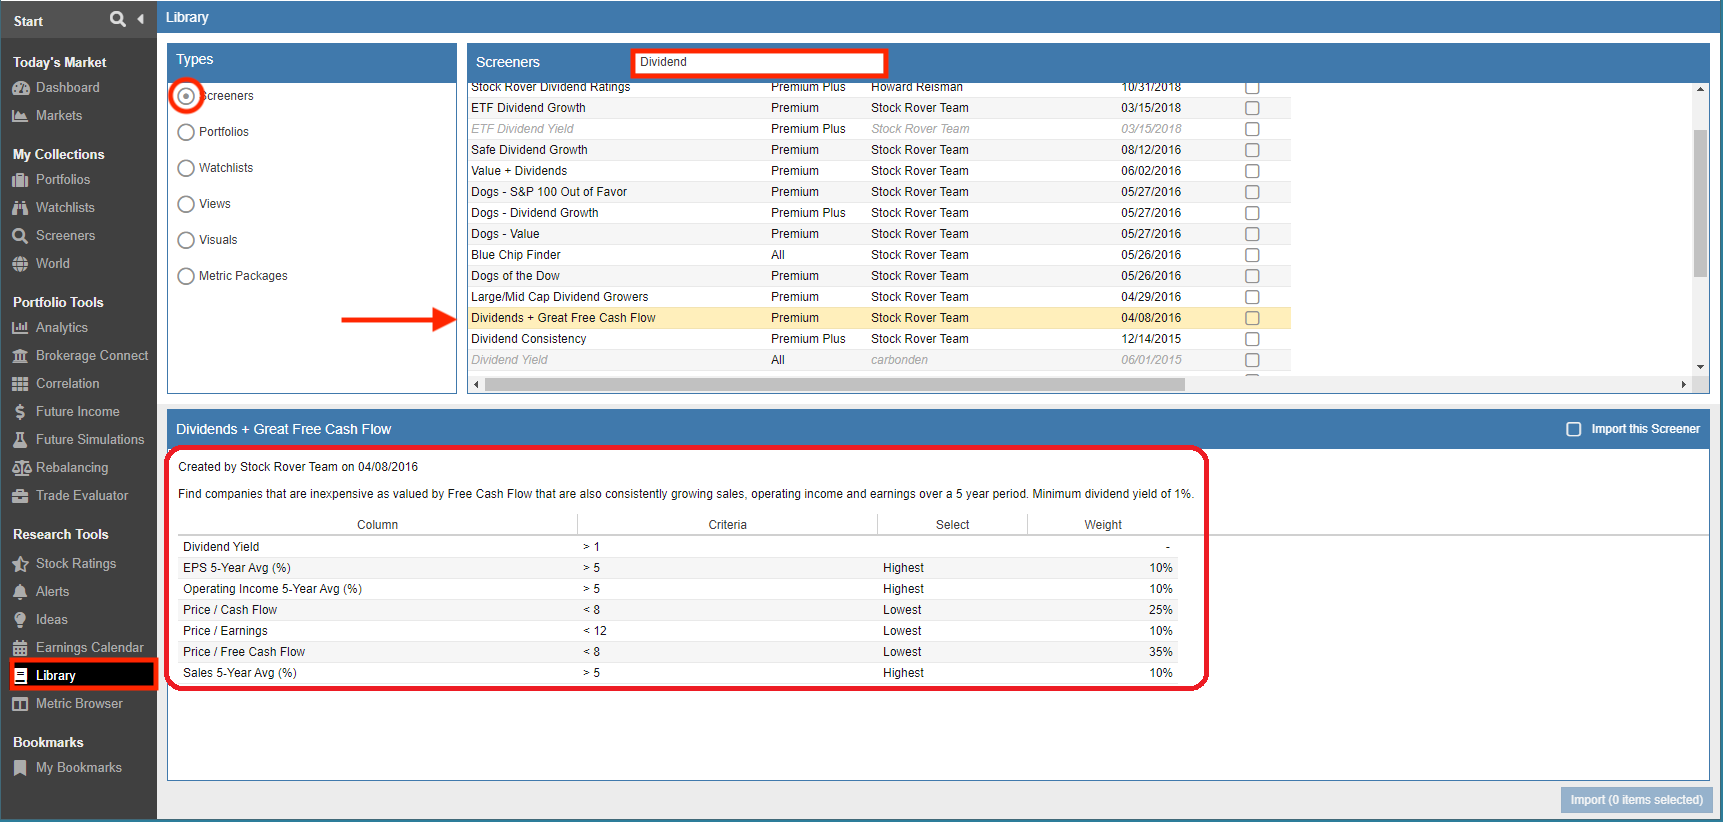Click the Stock Ratings star icon
This screenshot has height=822, width=1723.
point(20,564)
